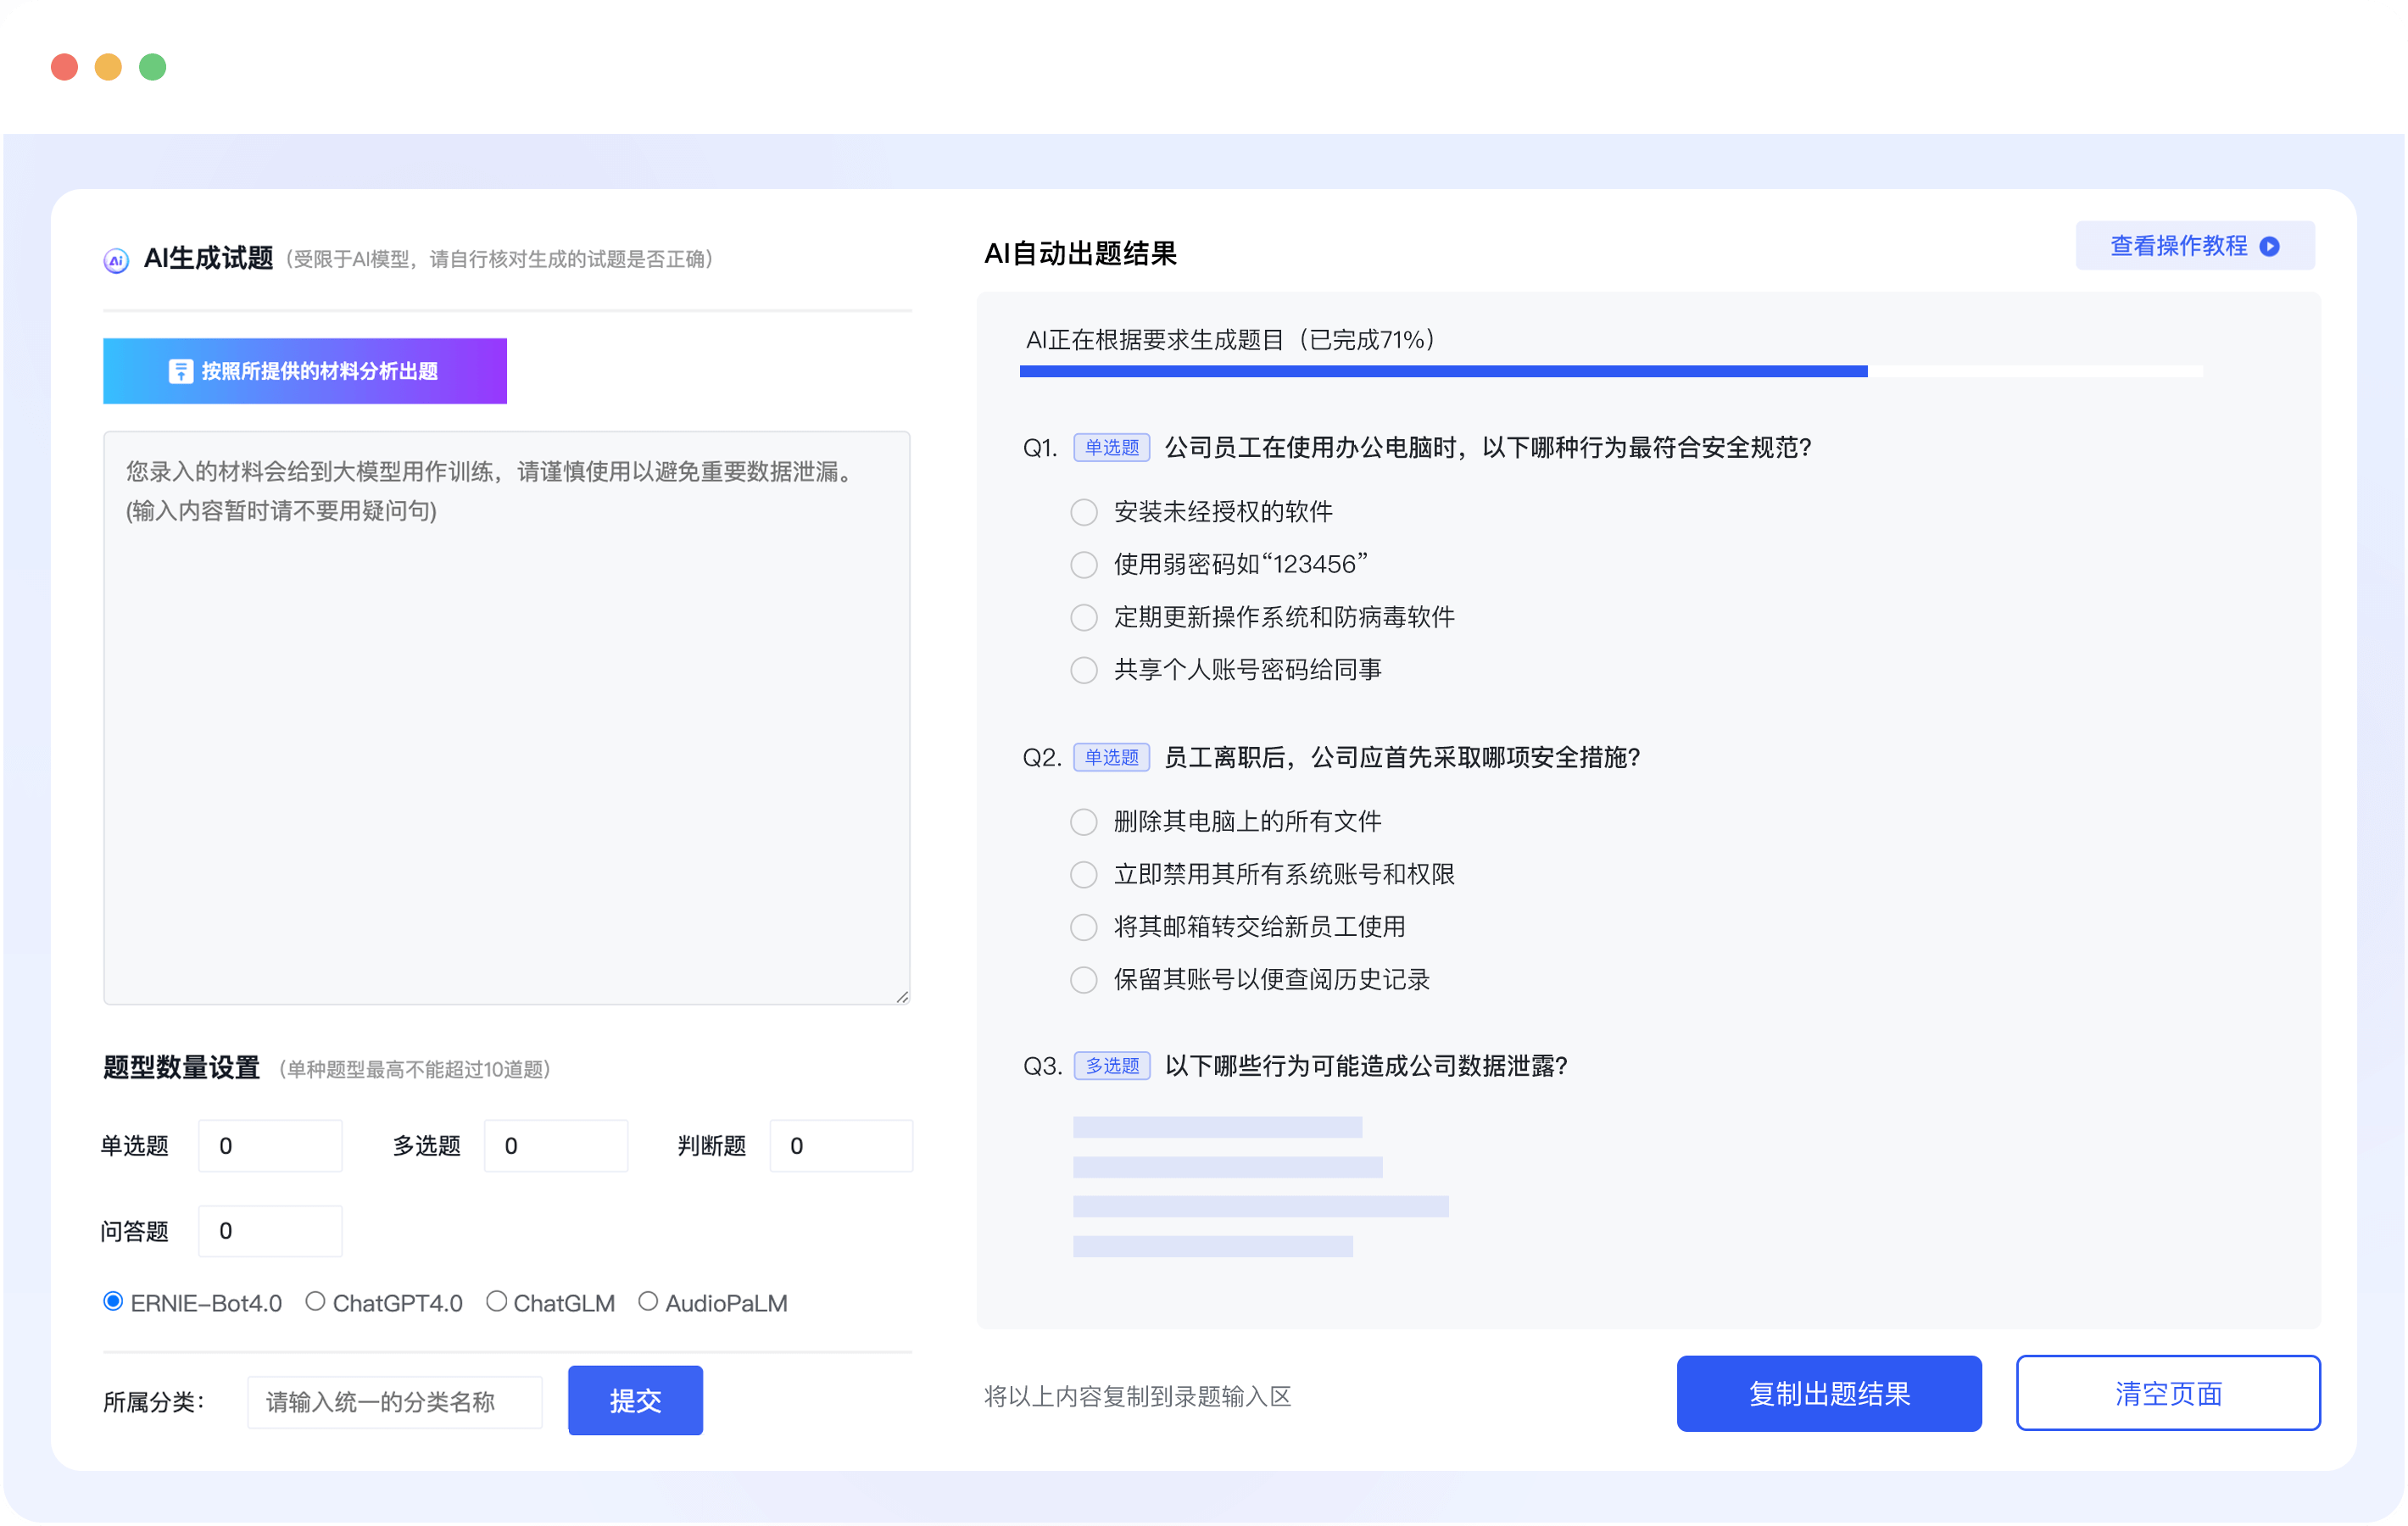Click the "判断题" count input box
This screenshot has height=1526, width=2408.
coord(840,1145)
